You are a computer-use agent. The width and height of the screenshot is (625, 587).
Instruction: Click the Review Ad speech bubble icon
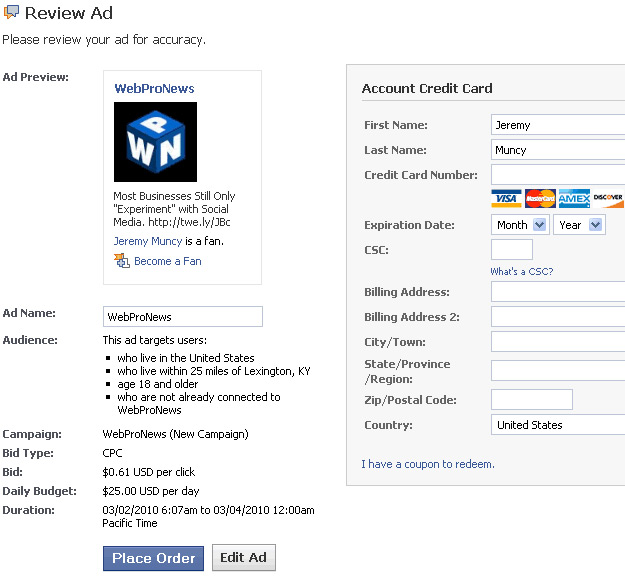(x=11, y=12)
